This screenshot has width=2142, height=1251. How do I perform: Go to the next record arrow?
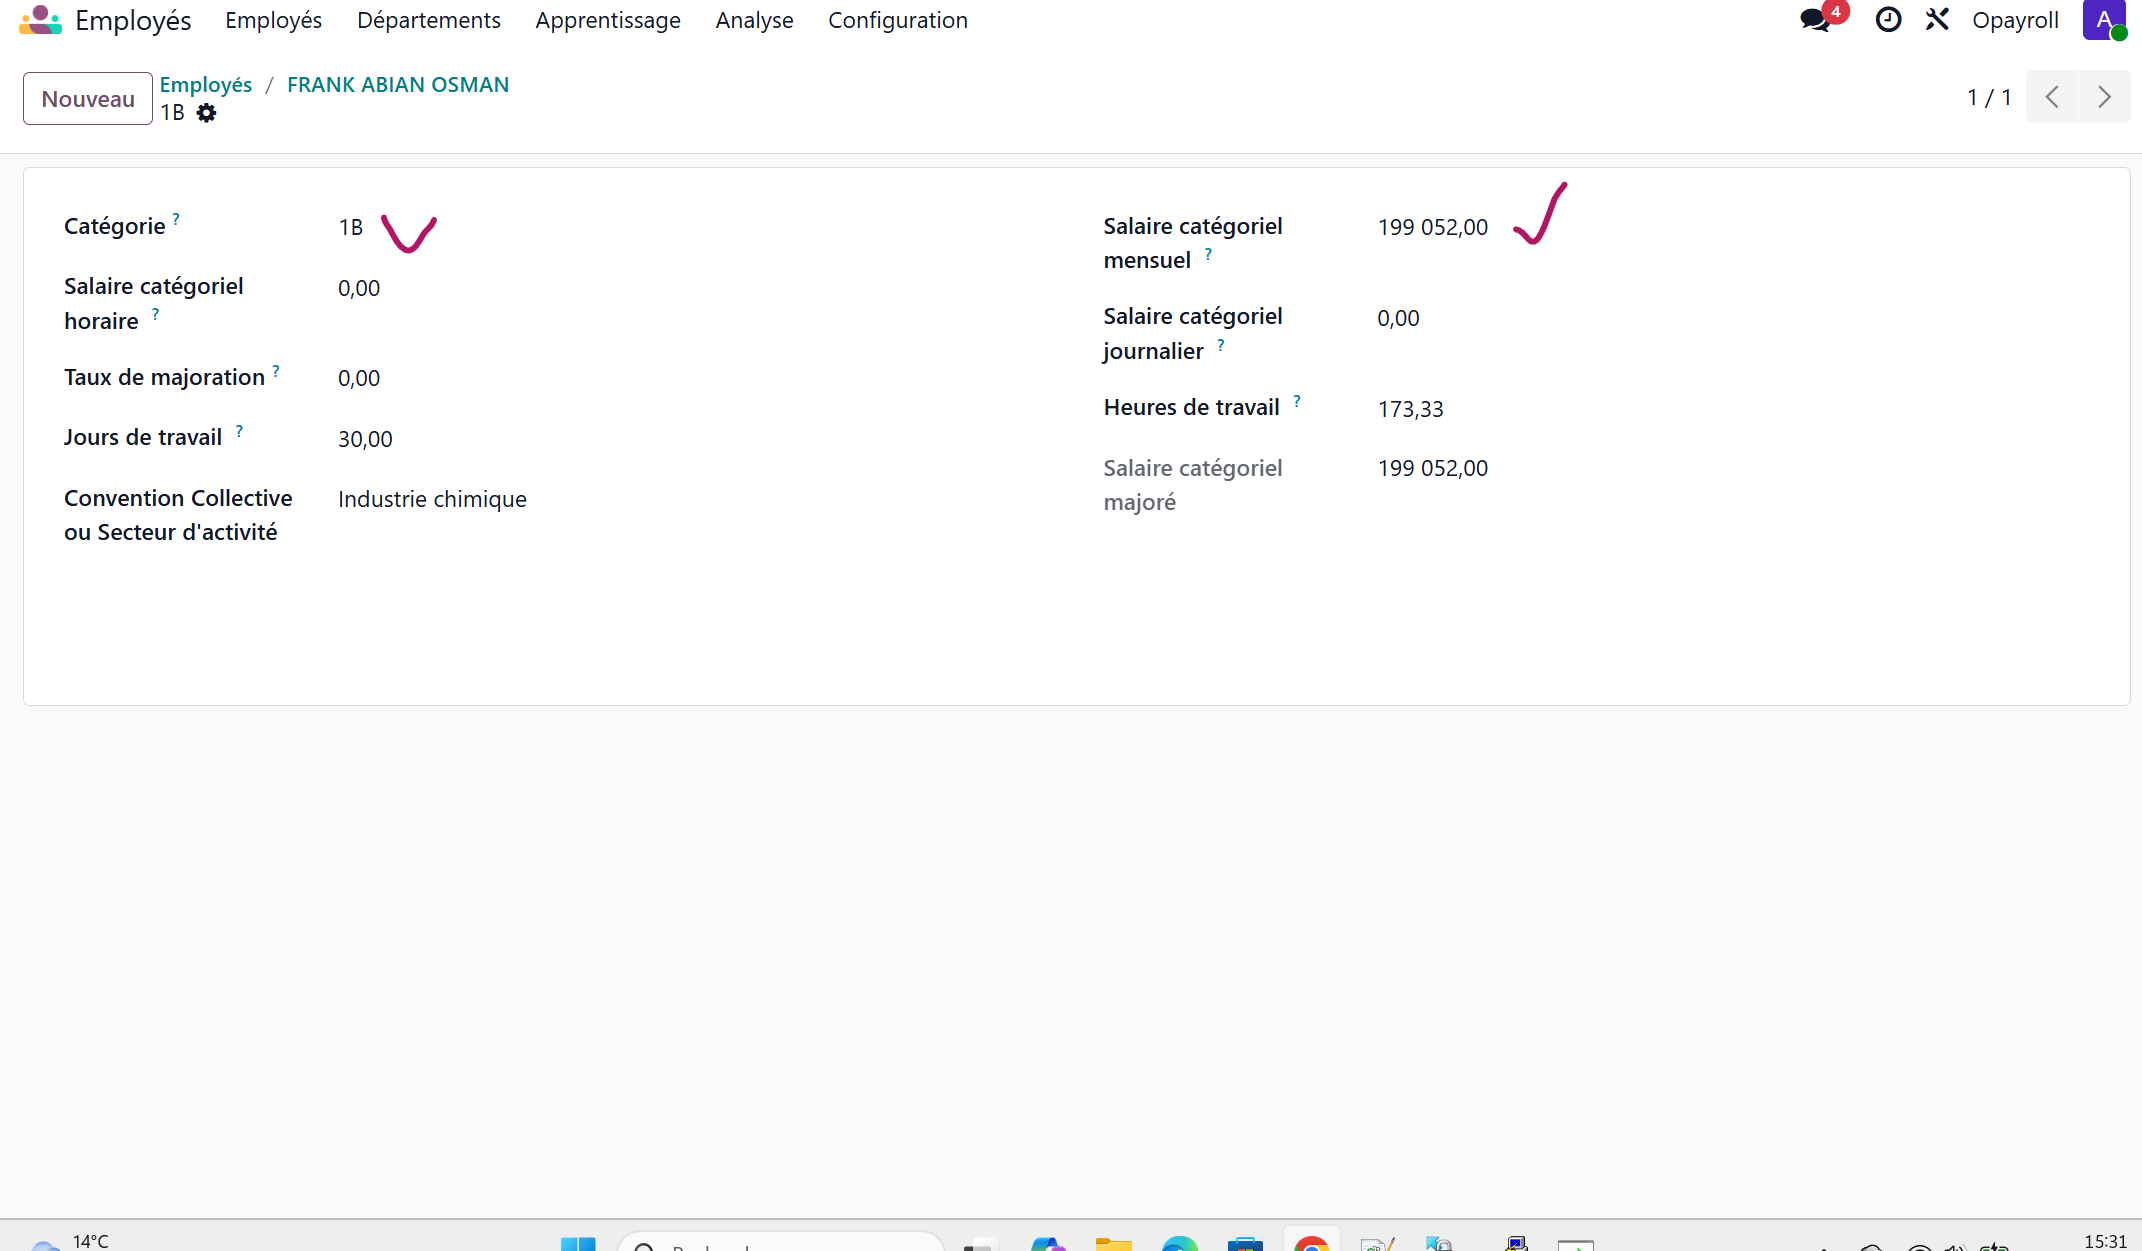coord(2104,97)
